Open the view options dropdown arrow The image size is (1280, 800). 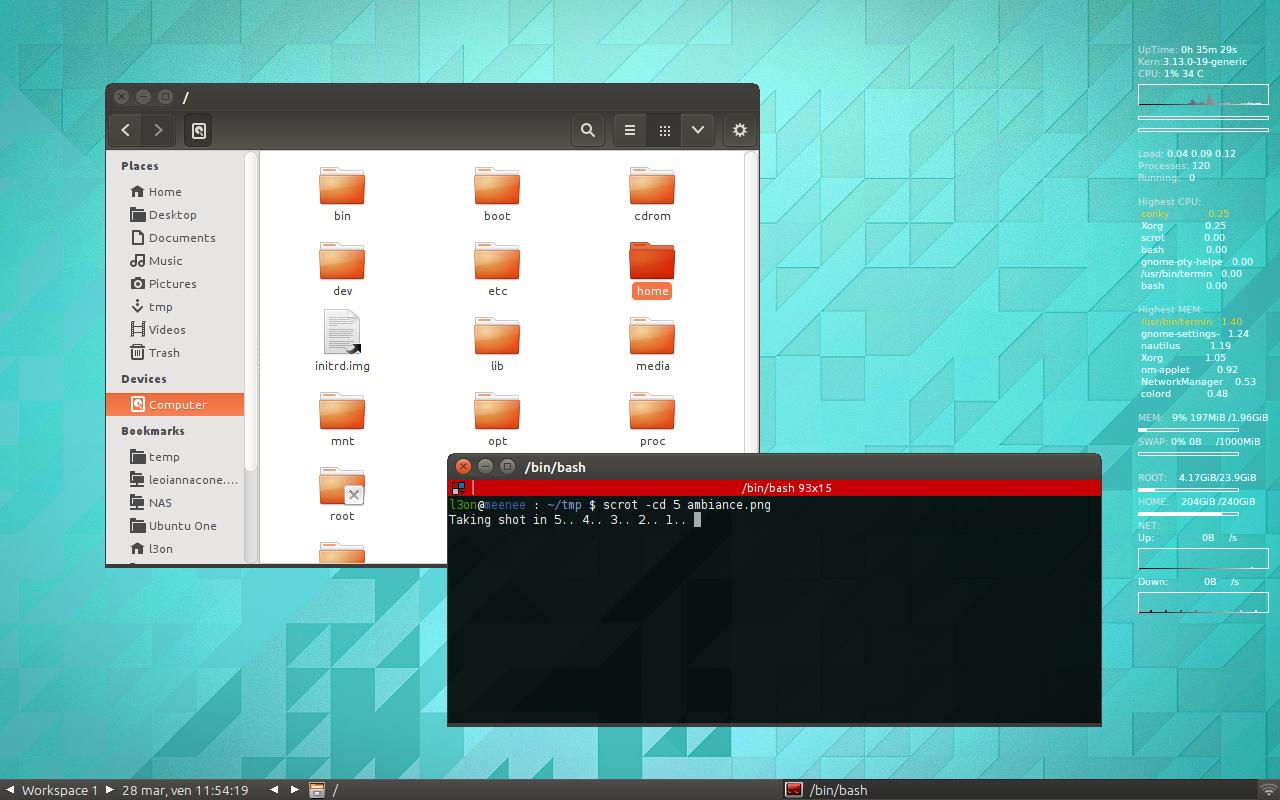(x=698, y=130)
